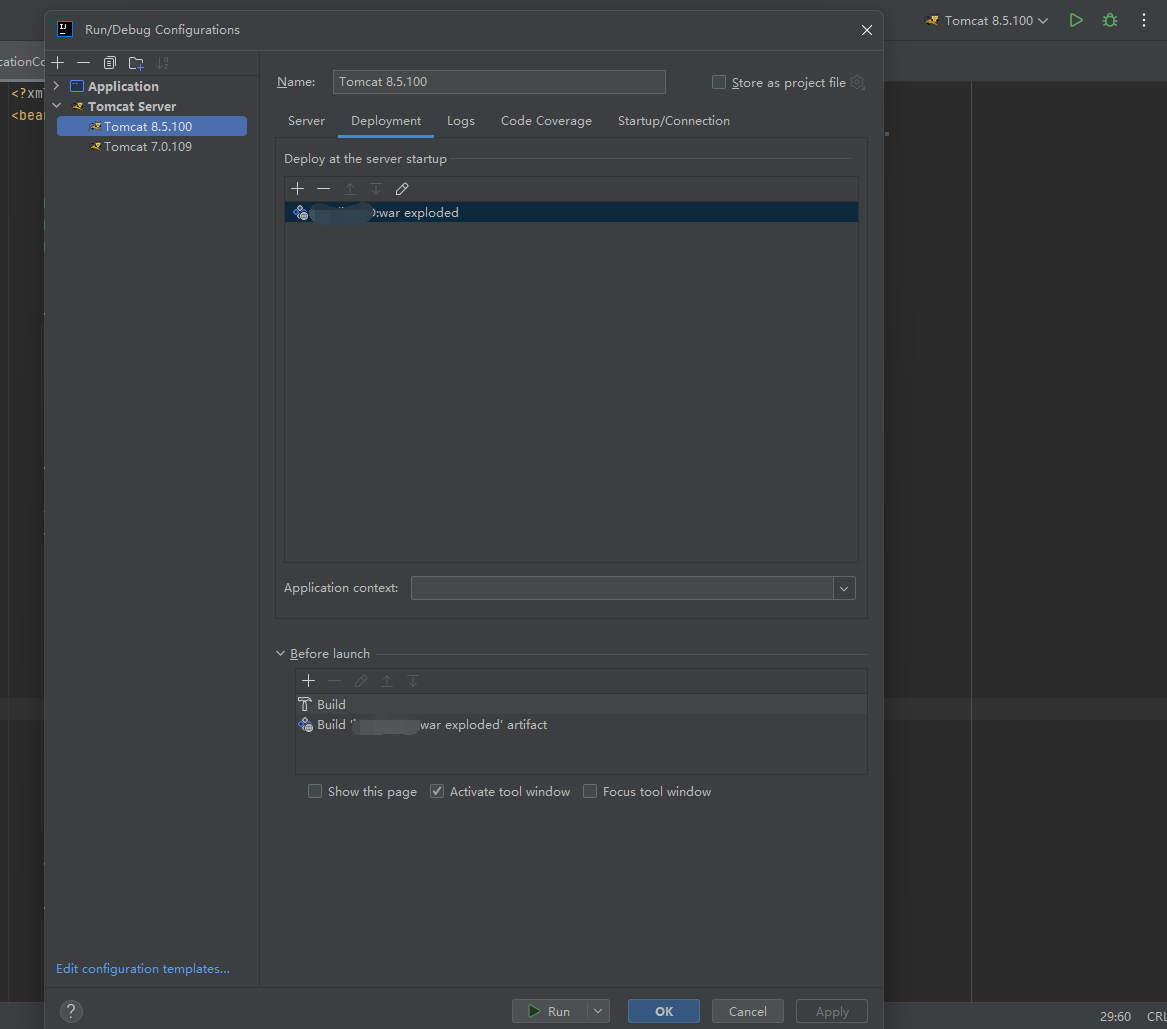Move Before launch task down
Screen dimensions: 1167x1029
coord(413,681)
